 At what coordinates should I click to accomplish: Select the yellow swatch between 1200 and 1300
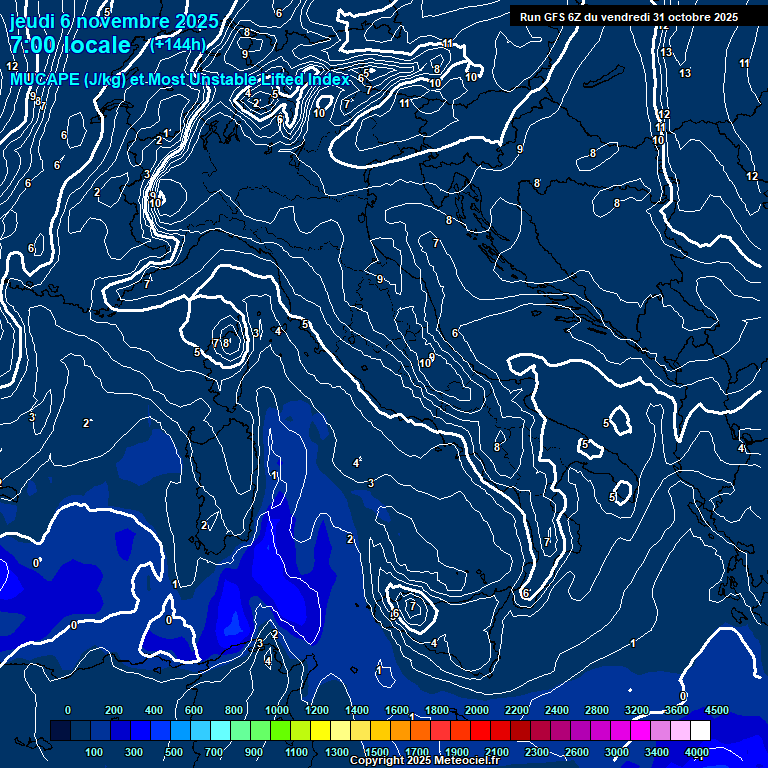(320, 730)
